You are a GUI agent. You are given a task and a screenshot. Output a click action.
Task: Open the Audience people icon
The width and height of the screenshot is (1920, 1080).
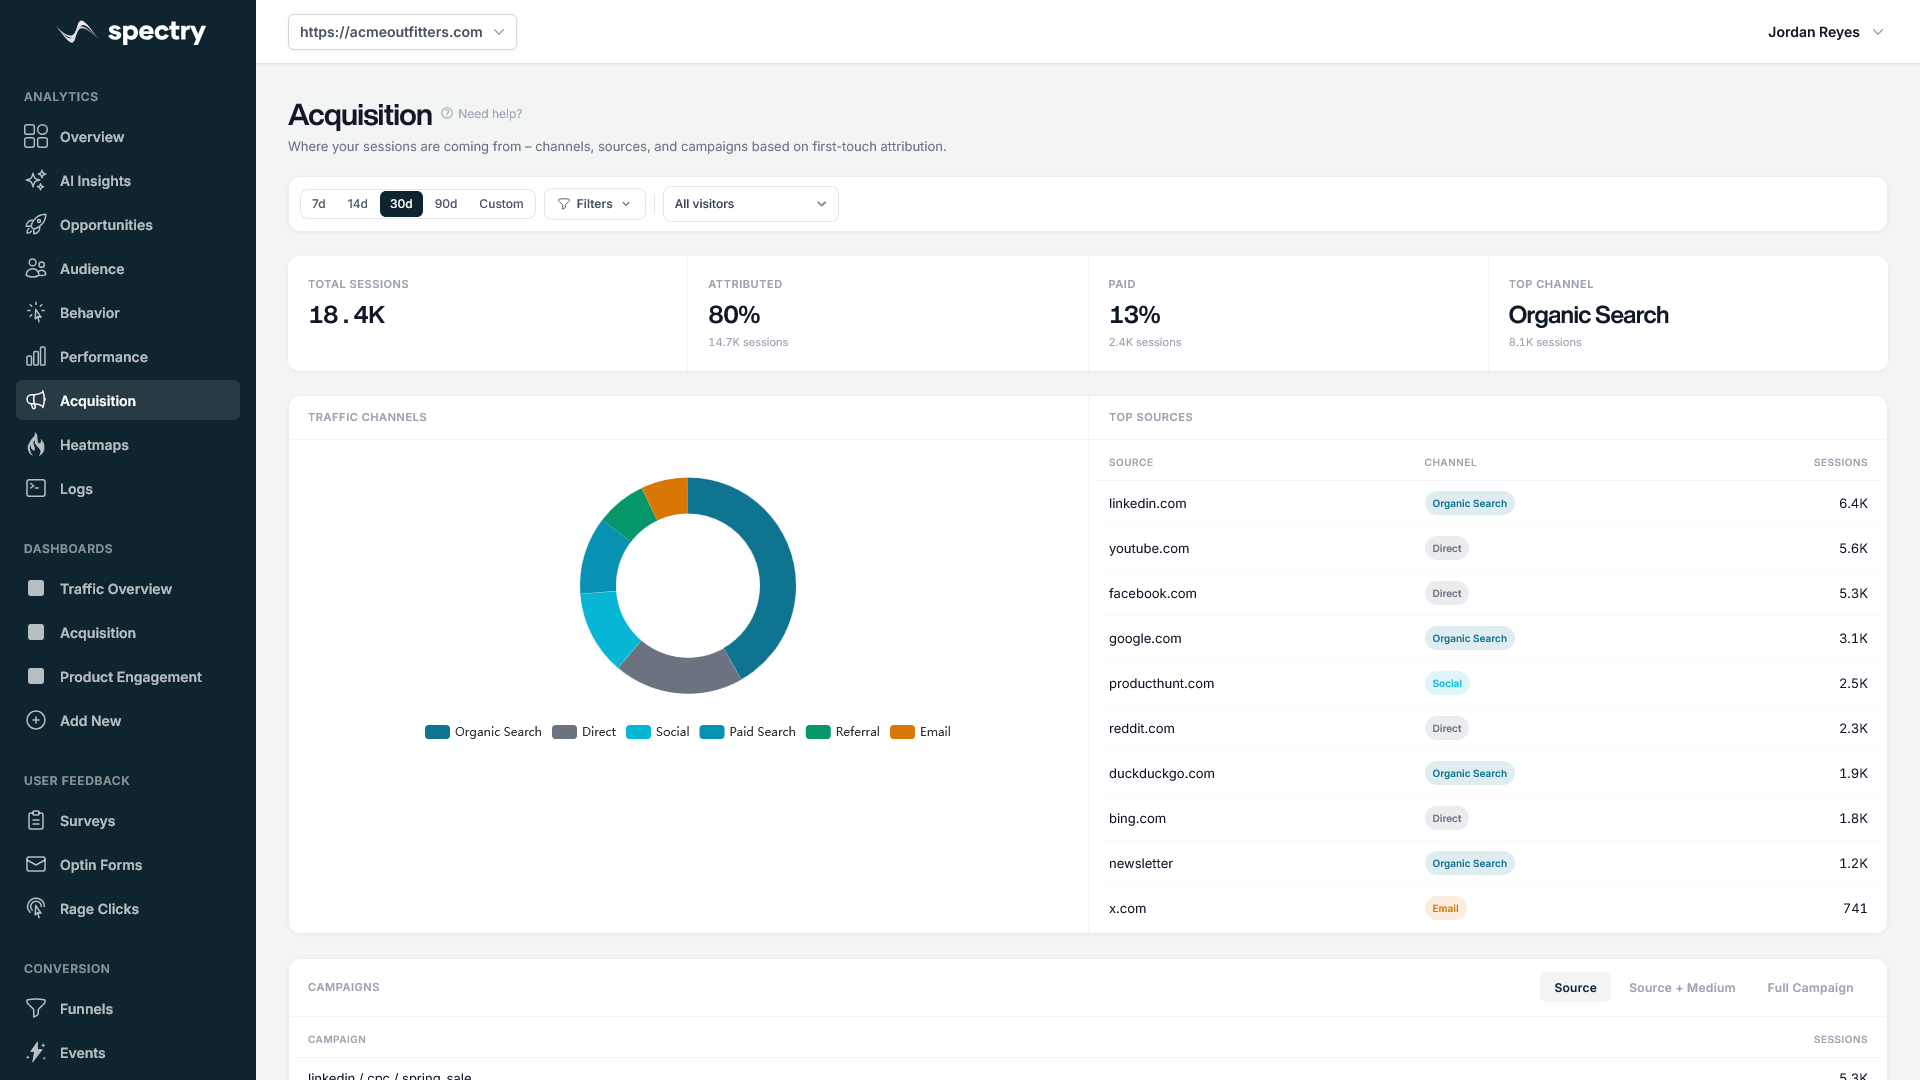coord(36,269)
